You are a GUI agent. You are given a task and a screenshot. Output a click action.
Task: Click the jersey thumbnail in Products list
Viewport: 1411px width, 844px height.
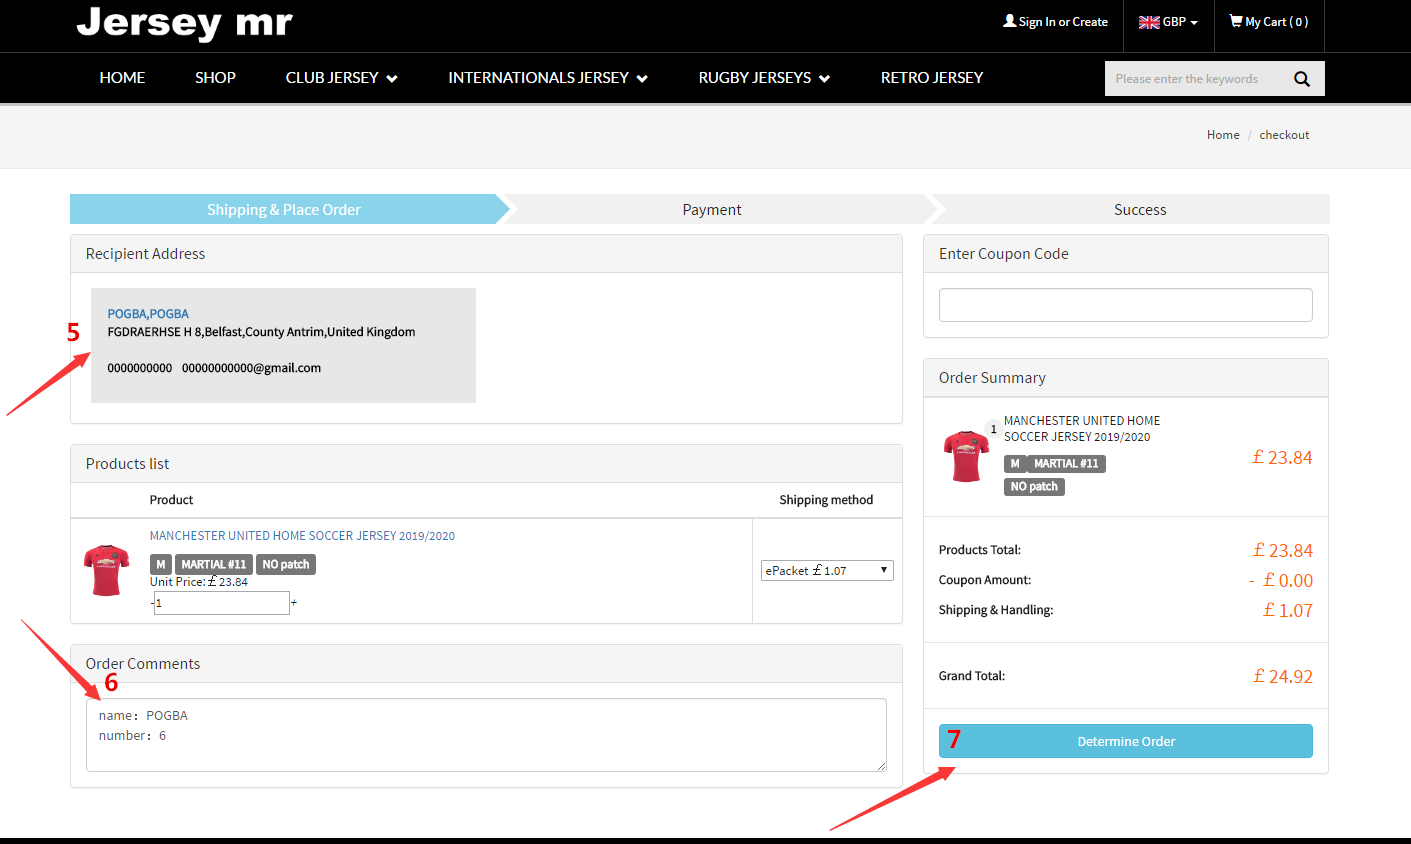click(x=107, y=570)
